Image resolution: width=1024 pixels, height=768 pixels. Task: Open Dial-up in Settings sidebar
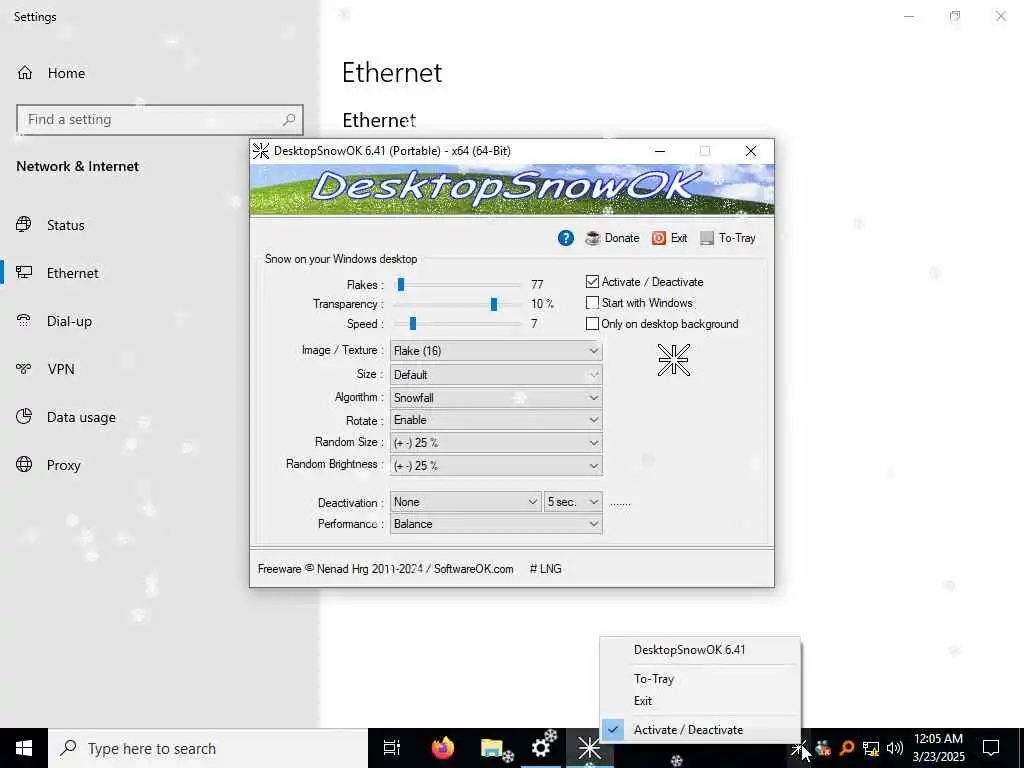coord(160,321)
